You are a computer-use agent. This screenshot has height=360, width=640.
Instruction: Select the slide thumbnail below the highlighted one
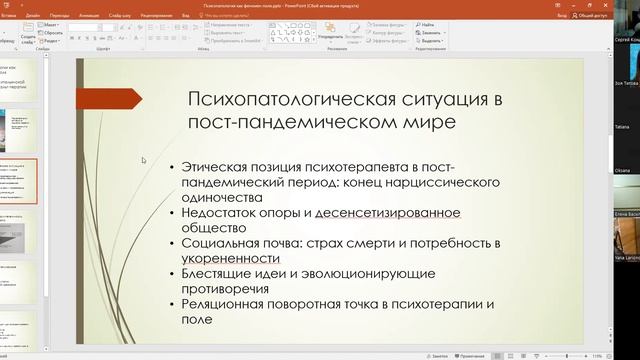click(x=18, y=233)
